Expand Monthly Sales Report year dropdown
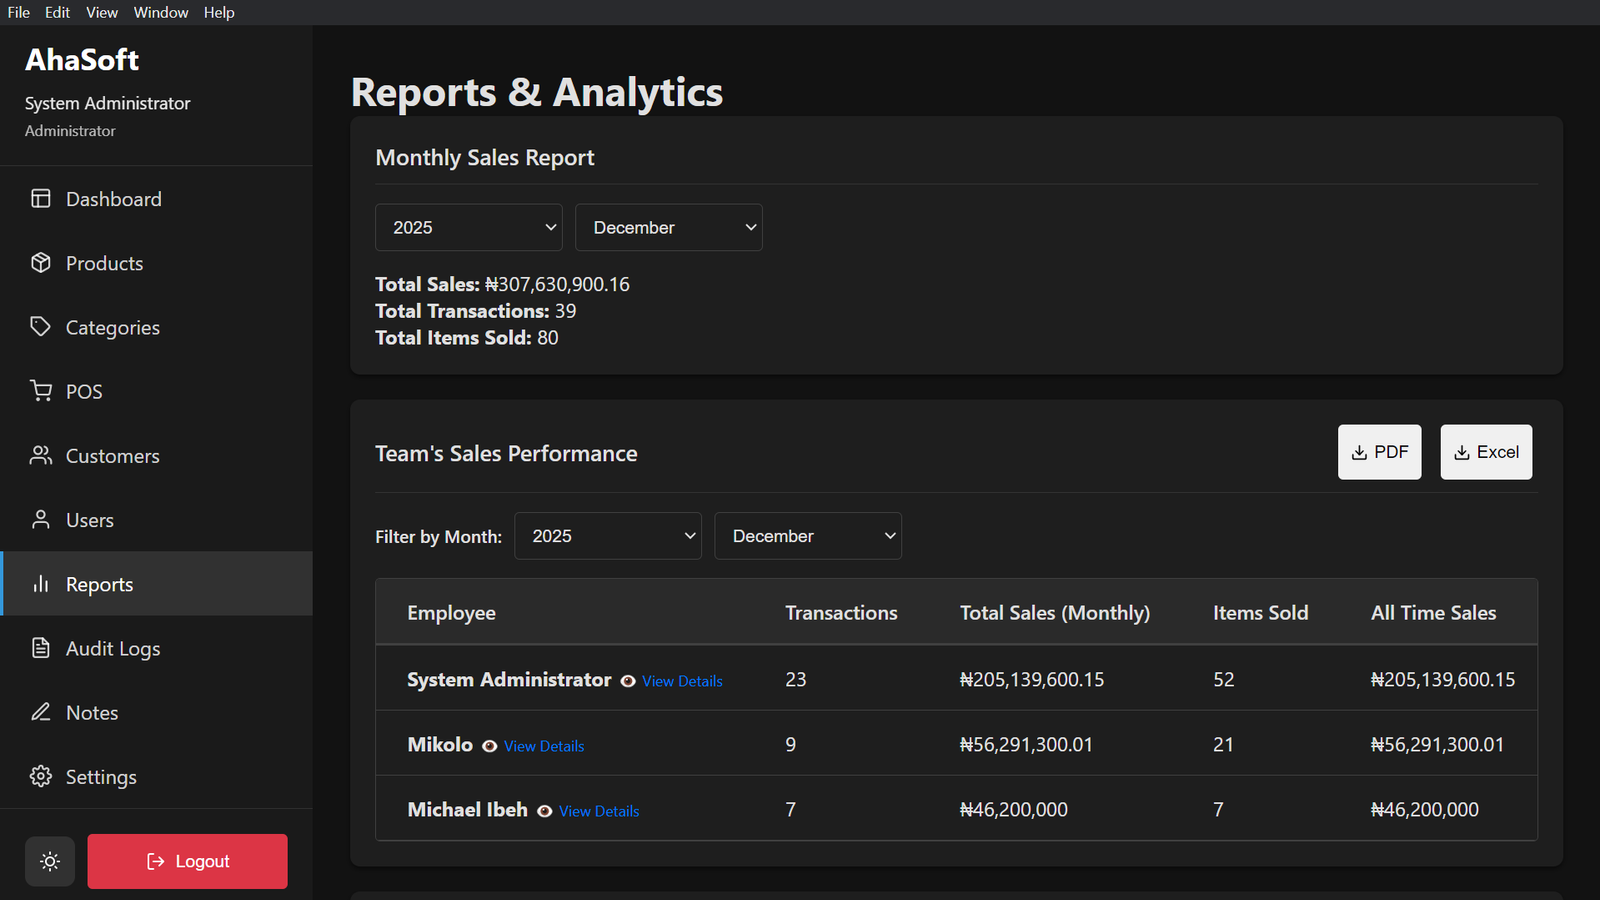Screen dimensions: 1600x900 [468, 228]
